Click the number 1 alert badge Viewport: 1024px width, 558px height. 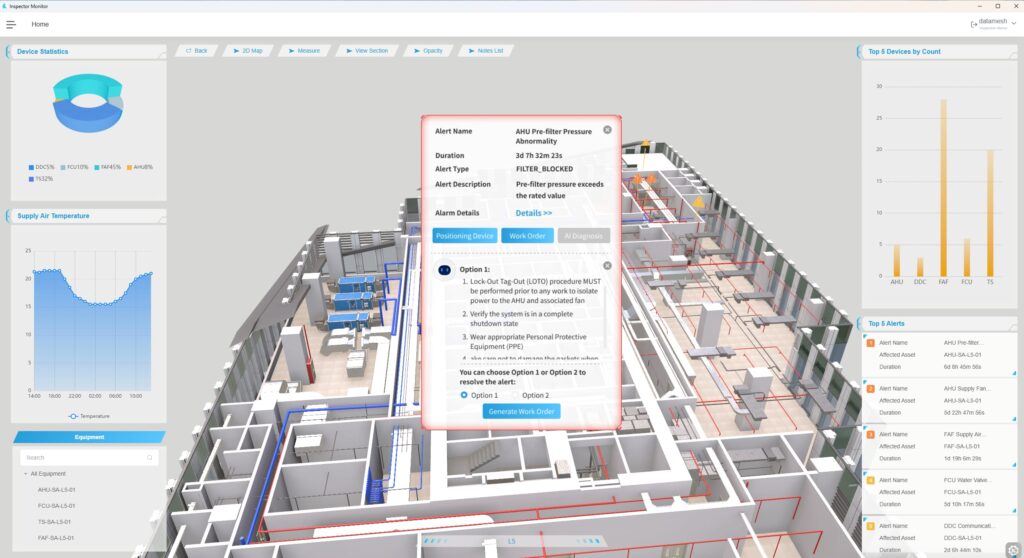(x=870, y=343)
